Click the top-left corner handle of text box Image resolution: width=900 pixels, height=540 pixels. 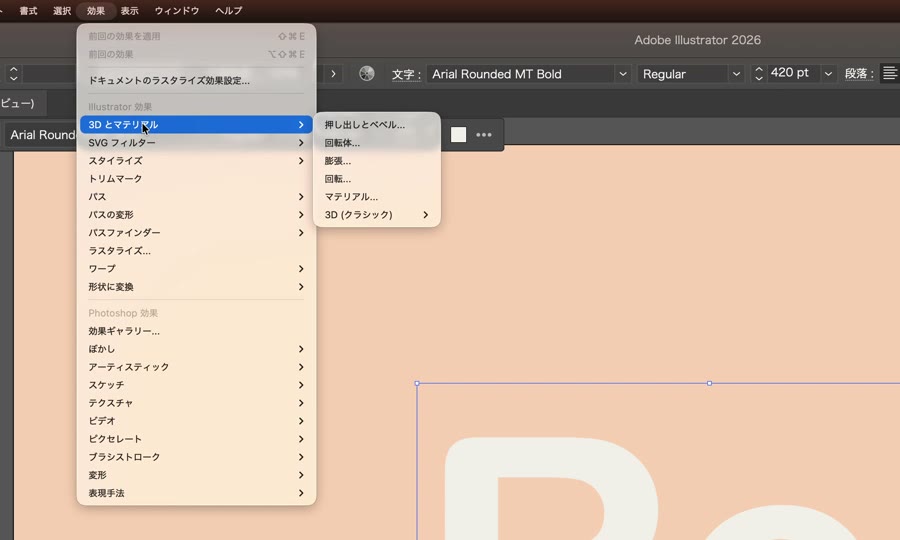tap(417, 383)
